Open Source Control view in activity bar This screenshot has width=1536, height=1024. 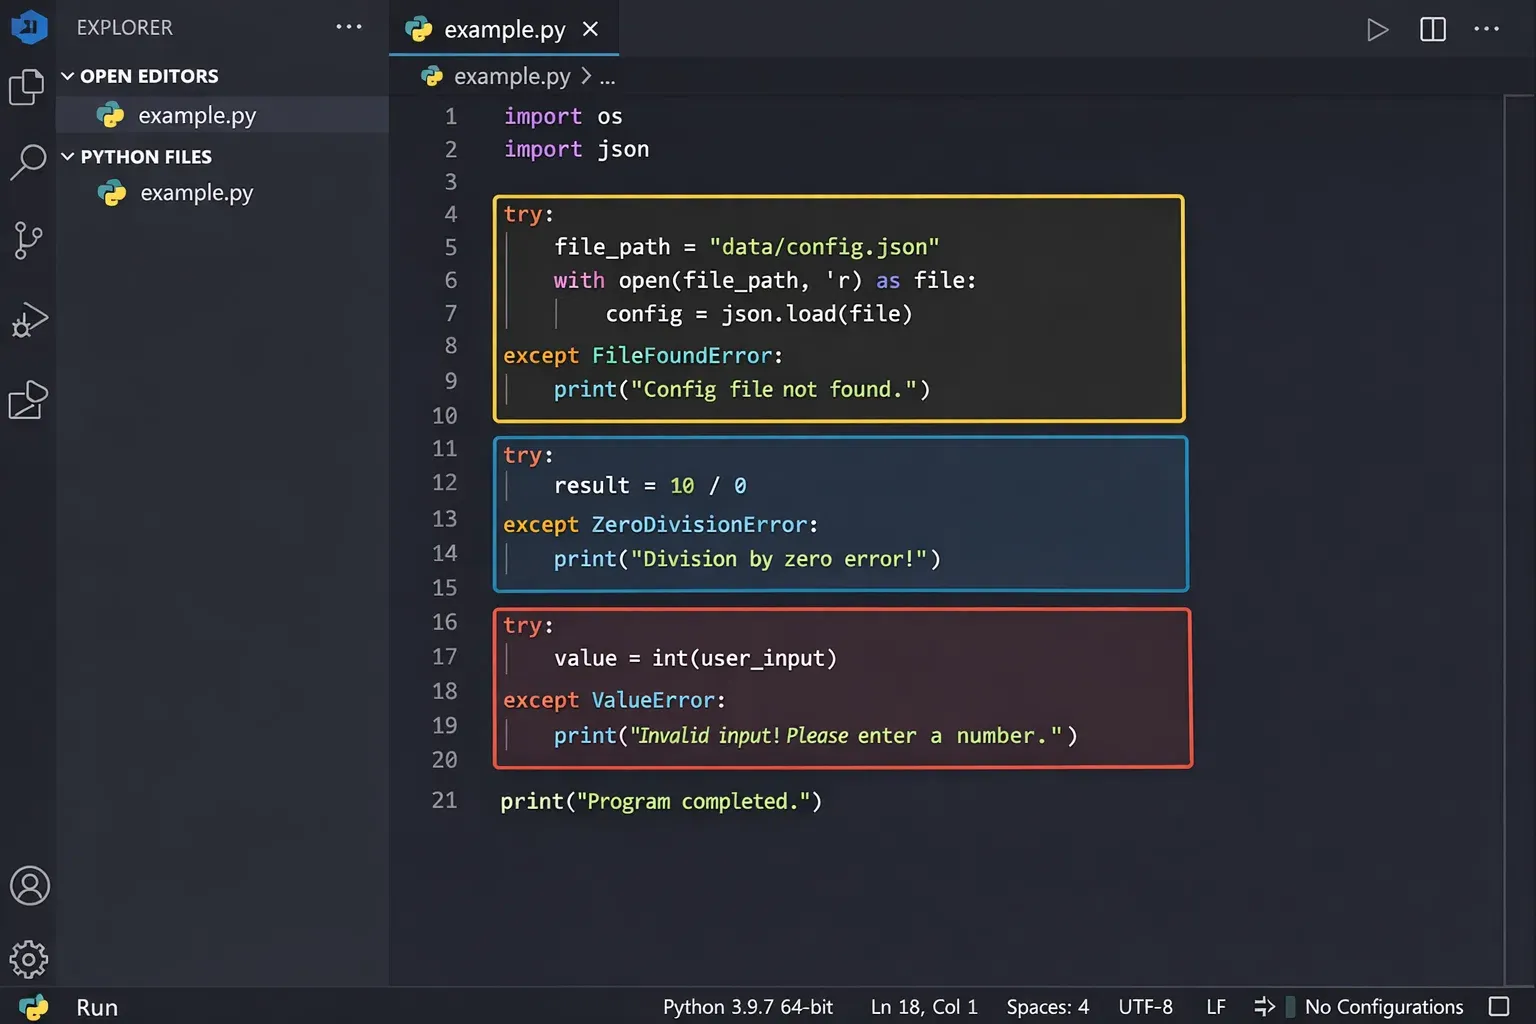point(27,240)
